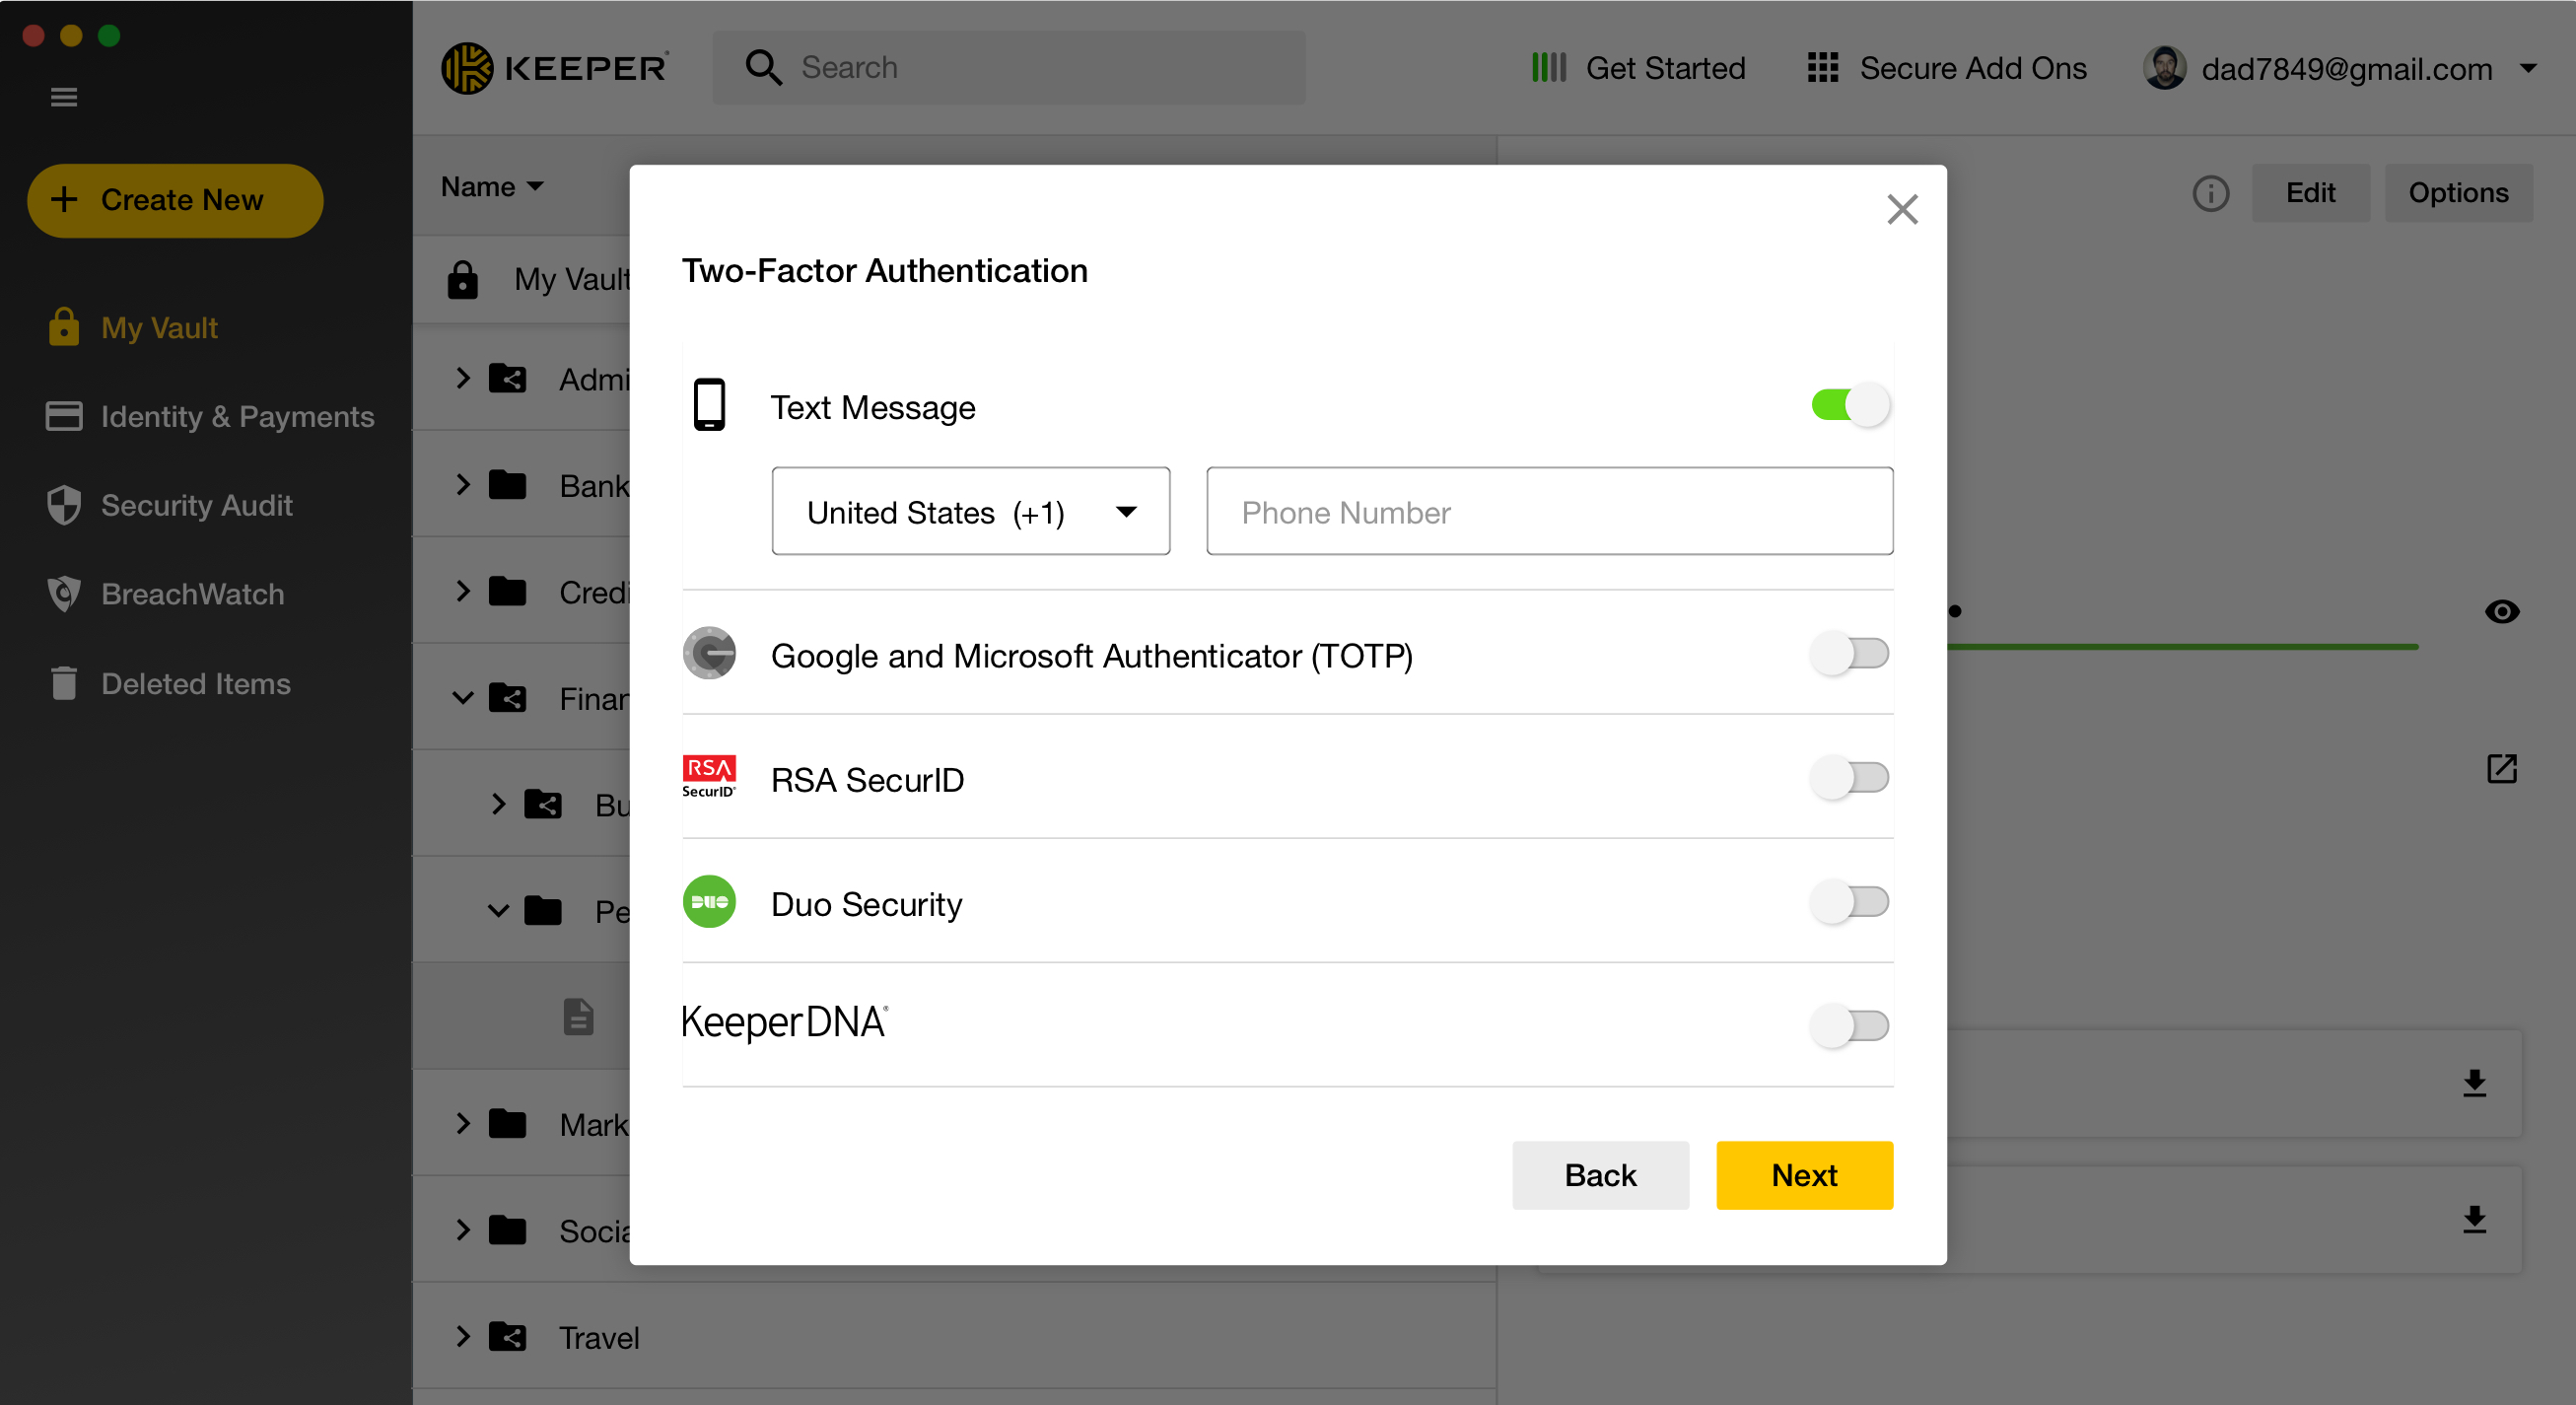The height and width of the screenshot is (1405, 2576).
Task: Open Identity & Payments section
Action: [237, 416]
